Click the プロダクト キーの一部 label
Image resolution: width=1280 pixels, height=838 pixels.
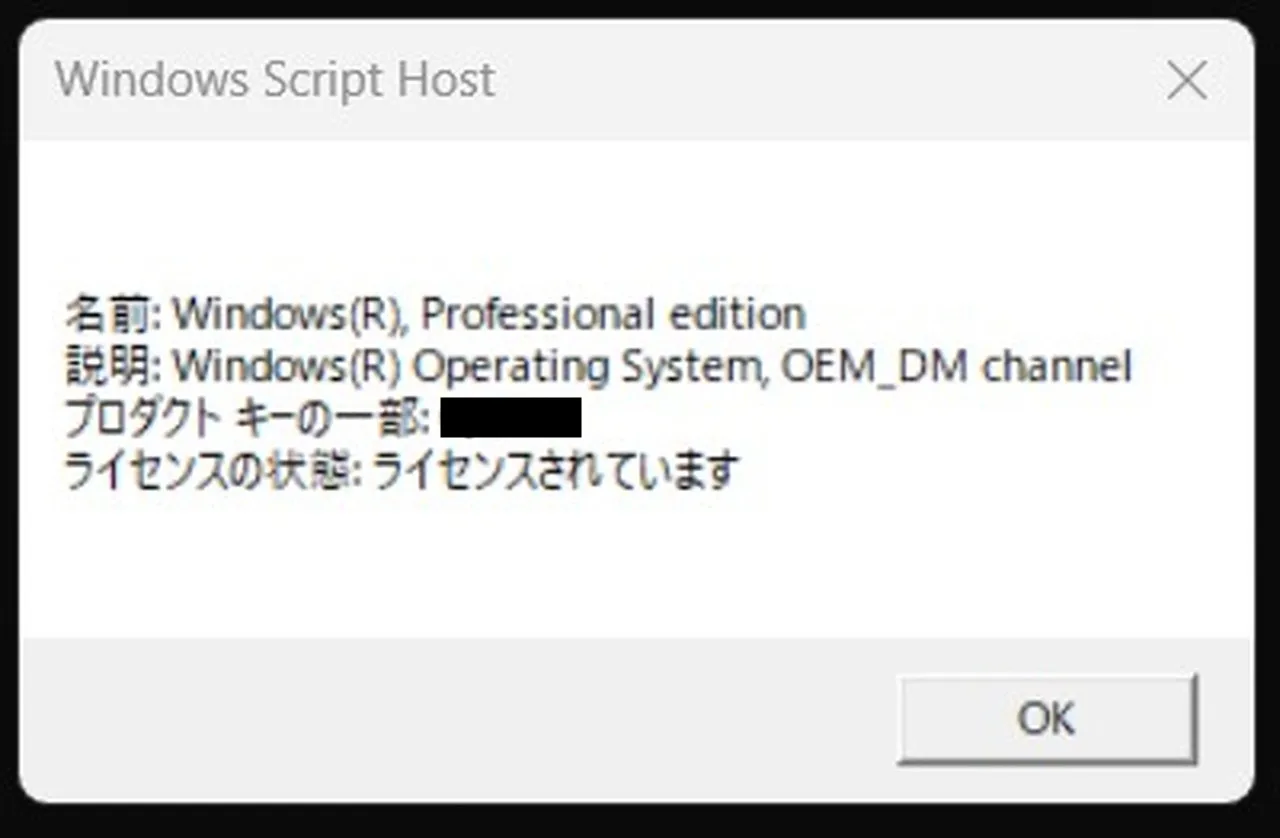pyautogui.click(x=246, y=419)
